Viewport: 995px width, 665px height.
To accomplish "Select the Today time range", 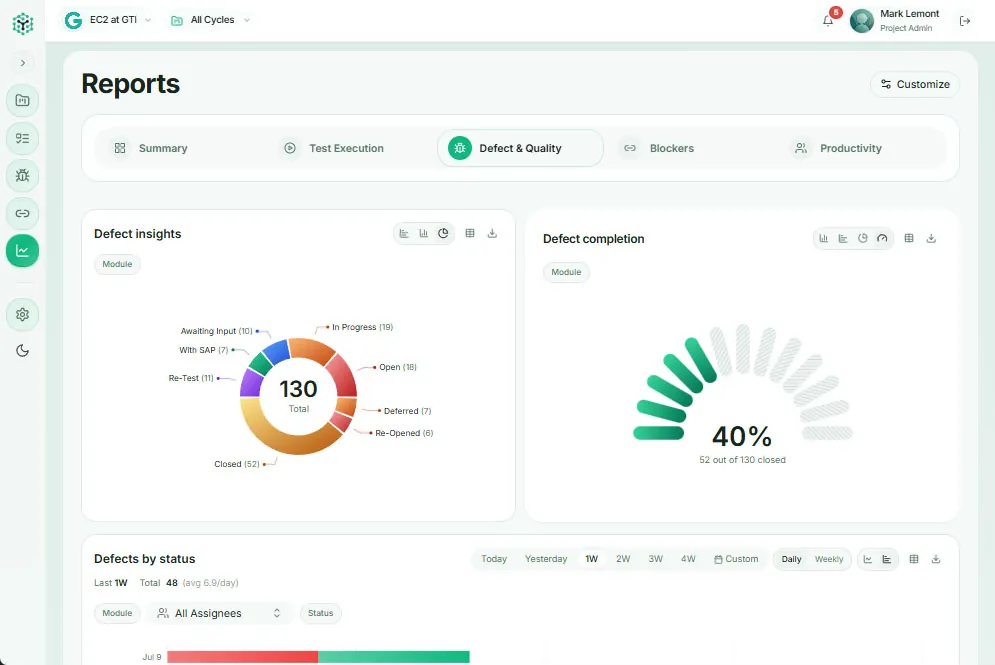I will 494,559.
